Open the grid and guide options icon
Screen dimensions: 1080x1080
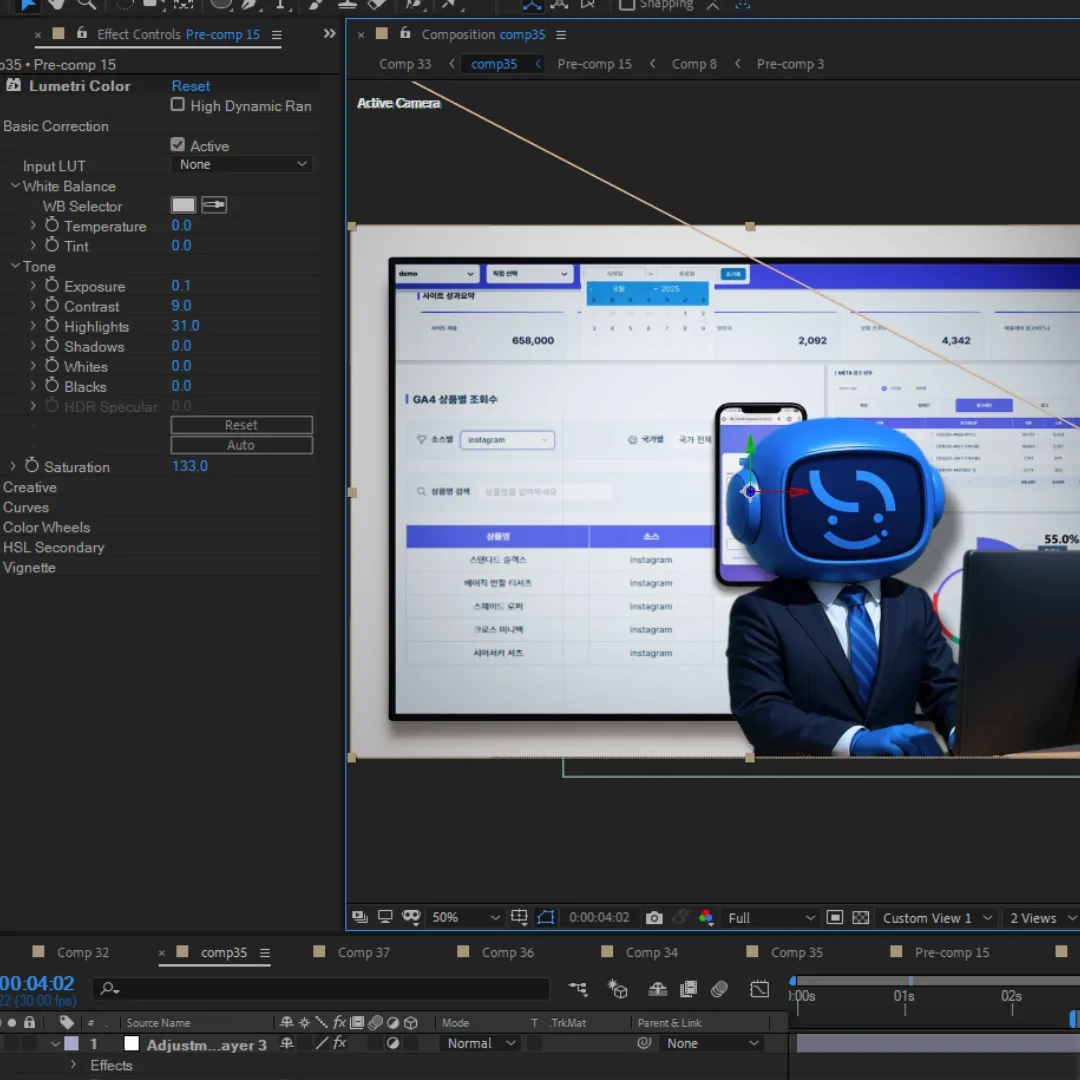pyautogui.click(x=519, y=917)
